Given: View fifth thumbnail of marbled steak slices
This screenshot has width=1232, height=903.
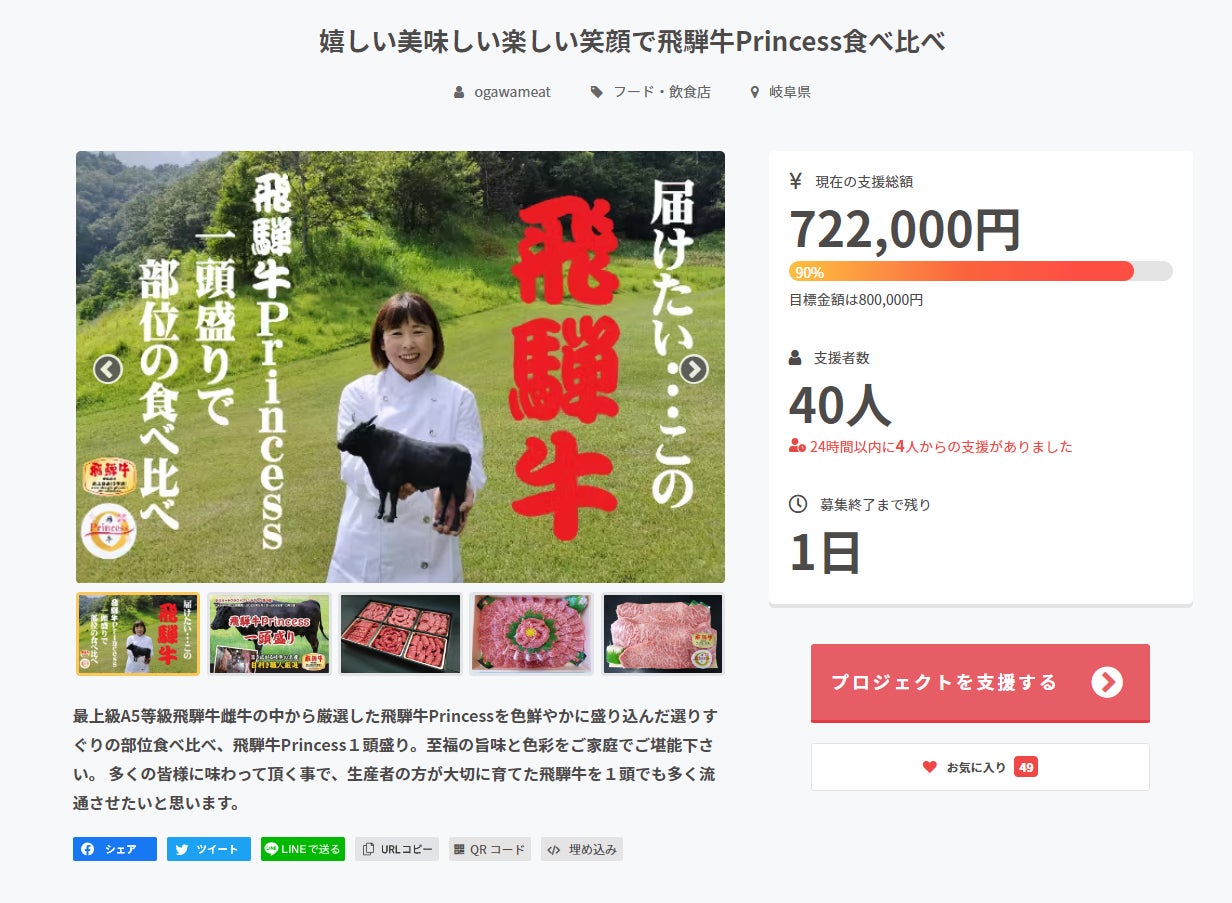Looking at the screenshot, I should click(663, 634).
